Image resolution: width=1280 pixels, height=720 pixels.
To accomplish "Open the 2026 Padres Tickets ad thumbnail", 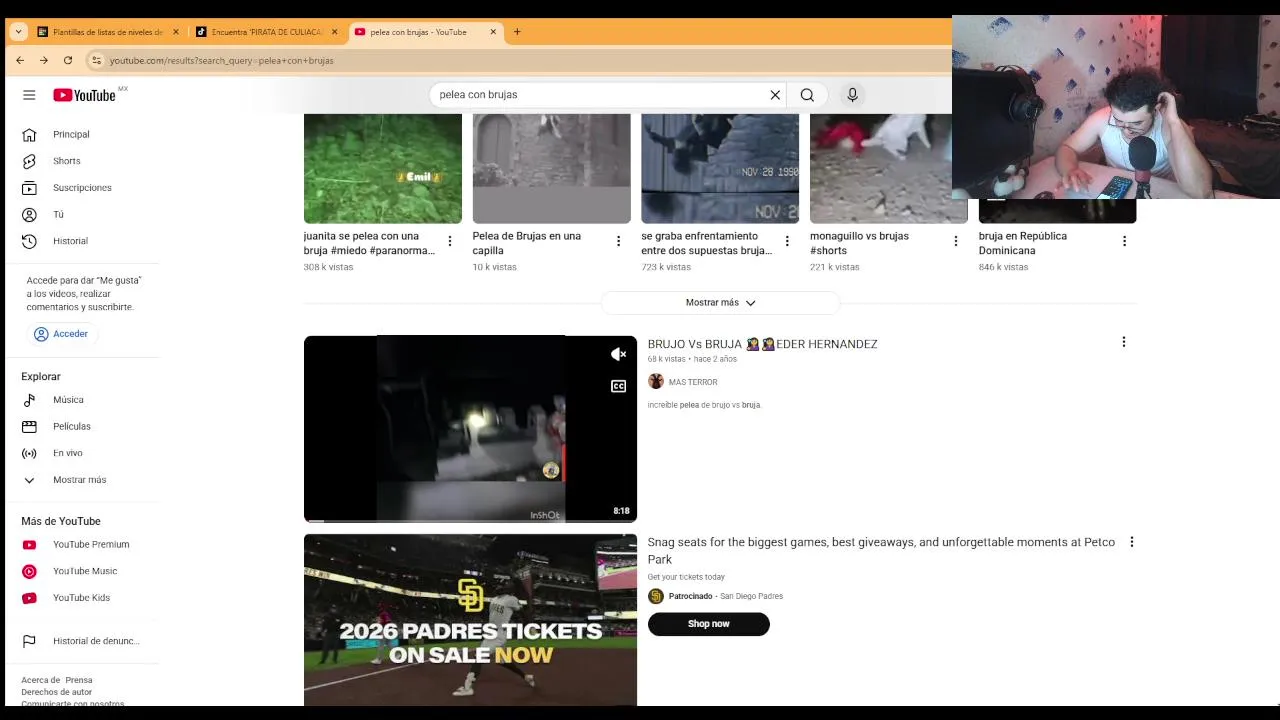I will point(470,620).
